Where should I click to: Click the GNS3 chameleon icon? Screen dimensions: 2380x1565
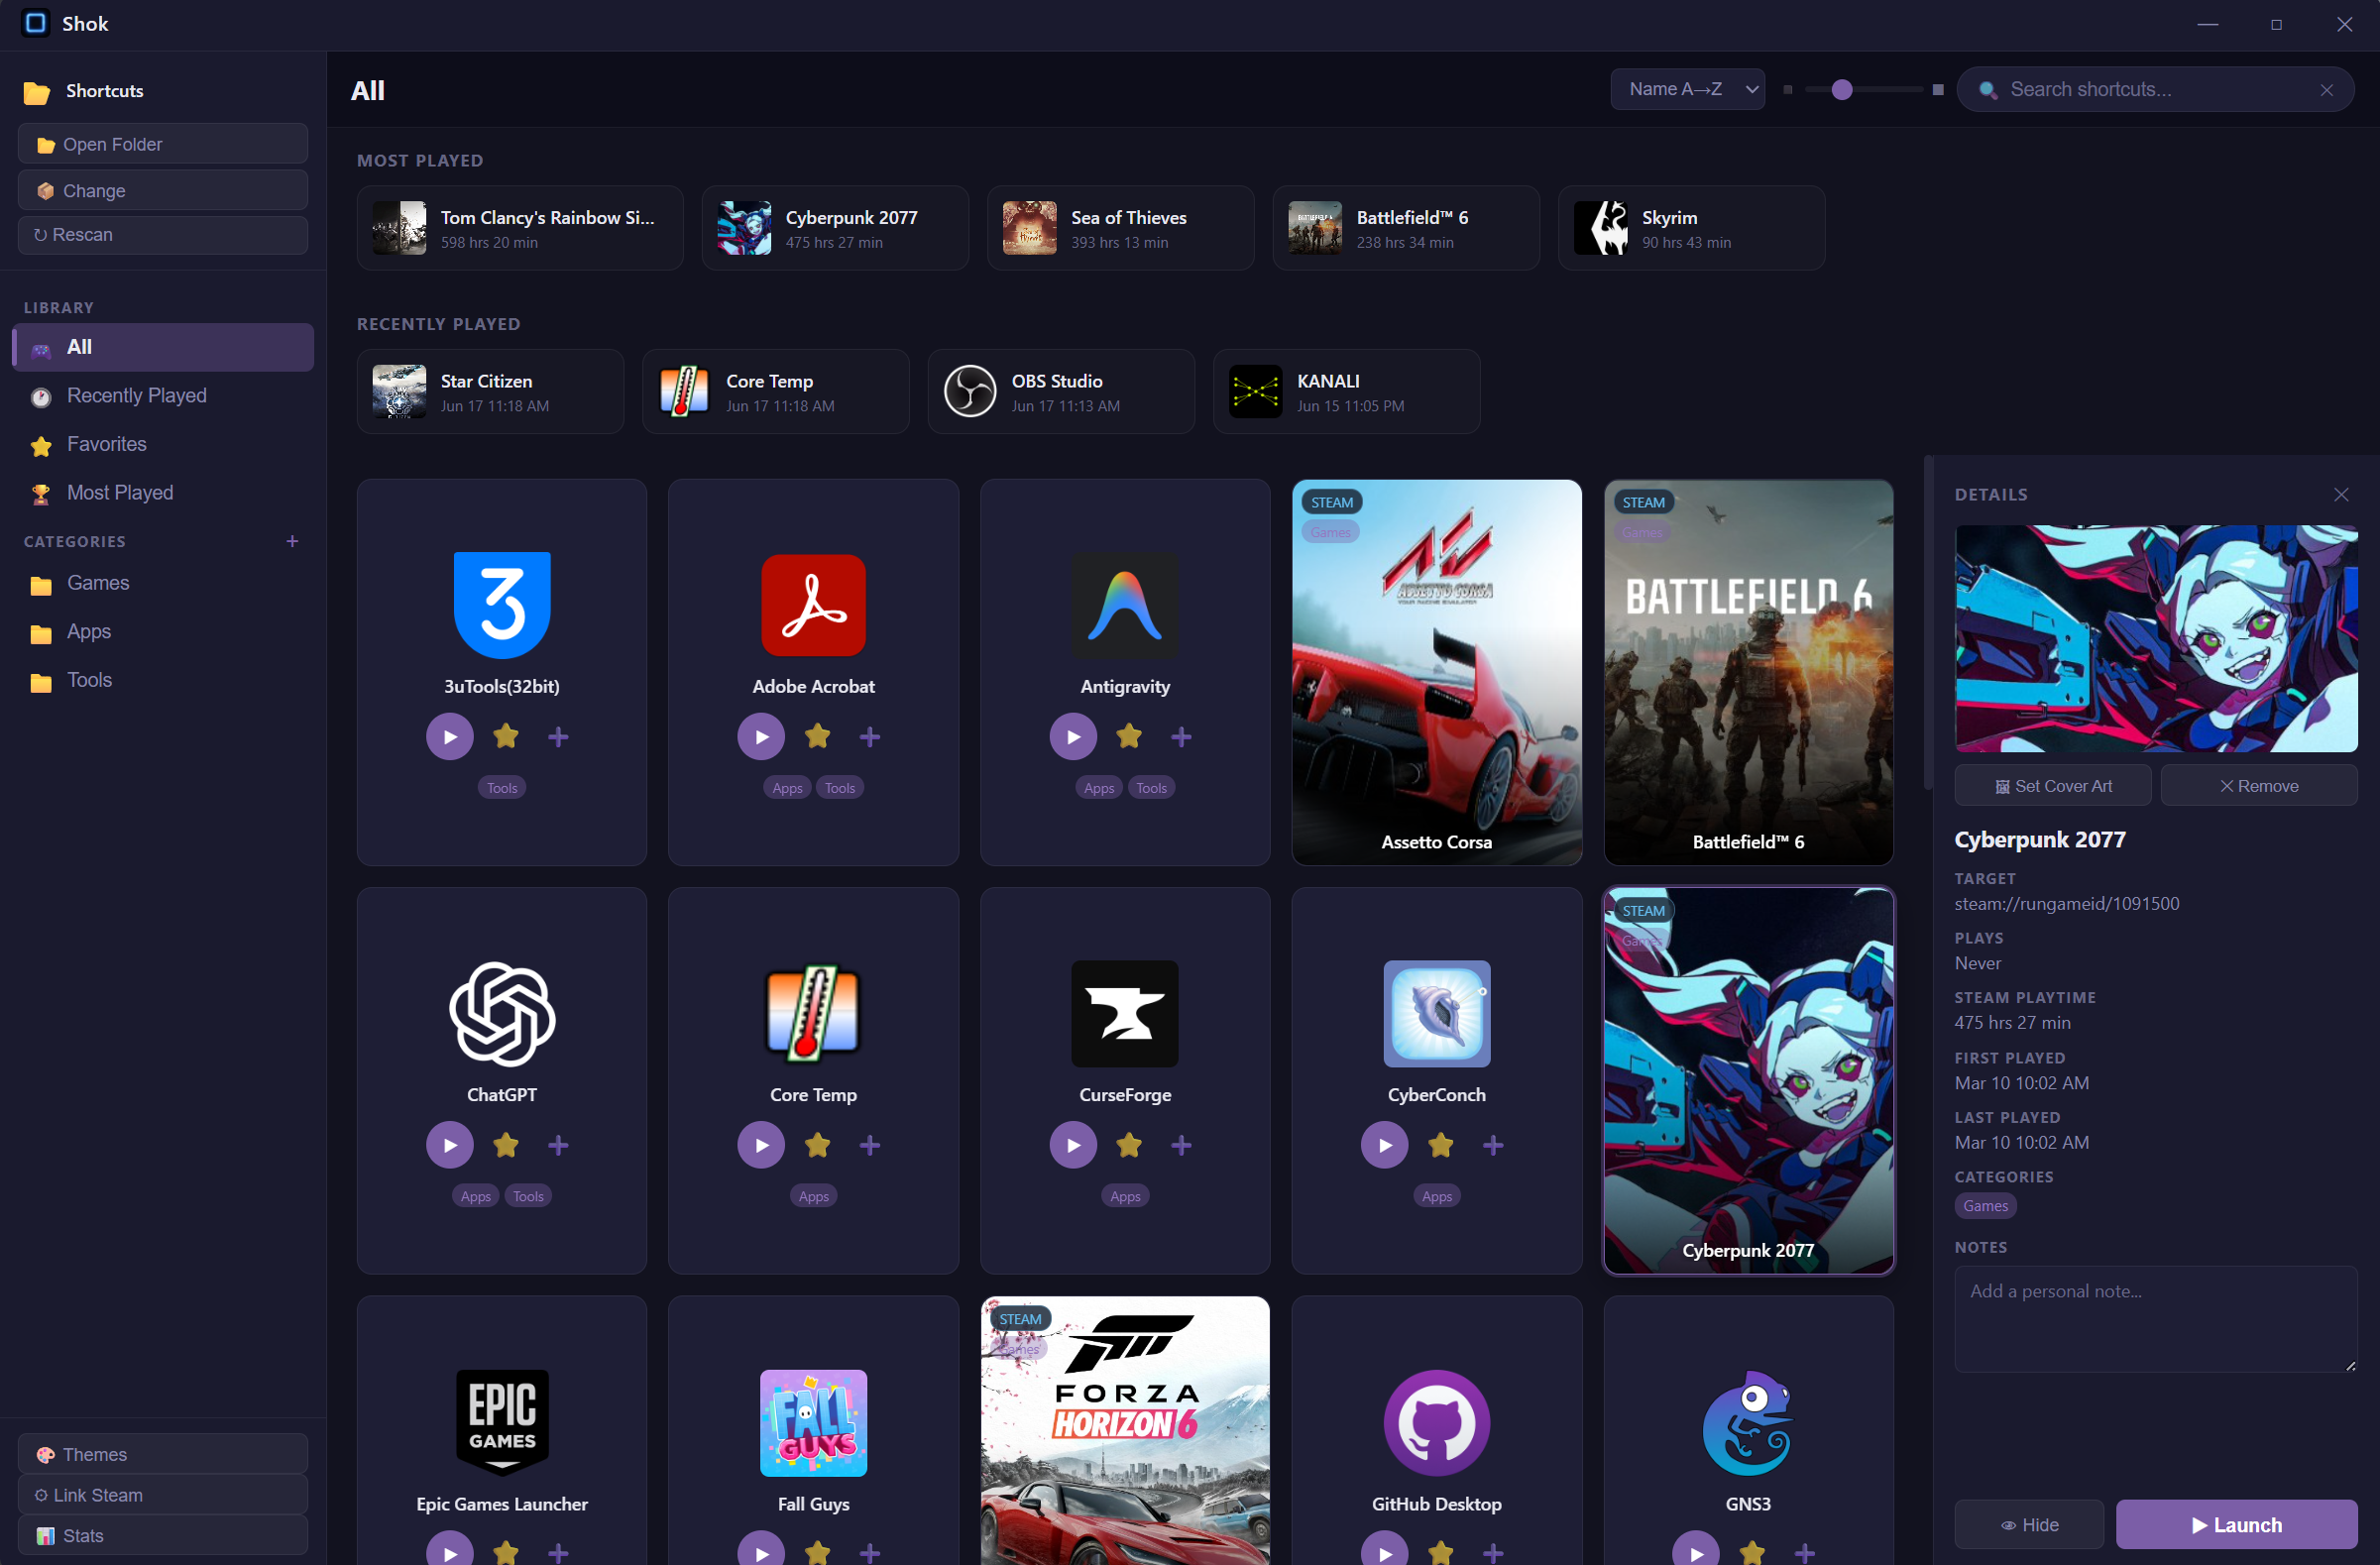pyautogui.click(x=1748, y=1423)
